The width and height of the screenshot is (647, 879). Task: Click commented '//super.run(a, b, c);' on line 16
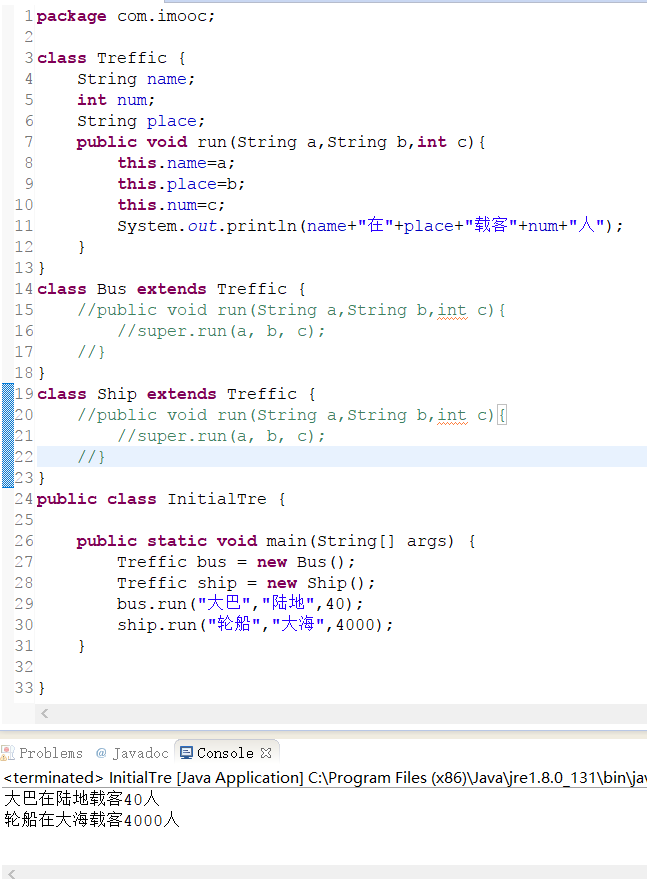[221, 331]
